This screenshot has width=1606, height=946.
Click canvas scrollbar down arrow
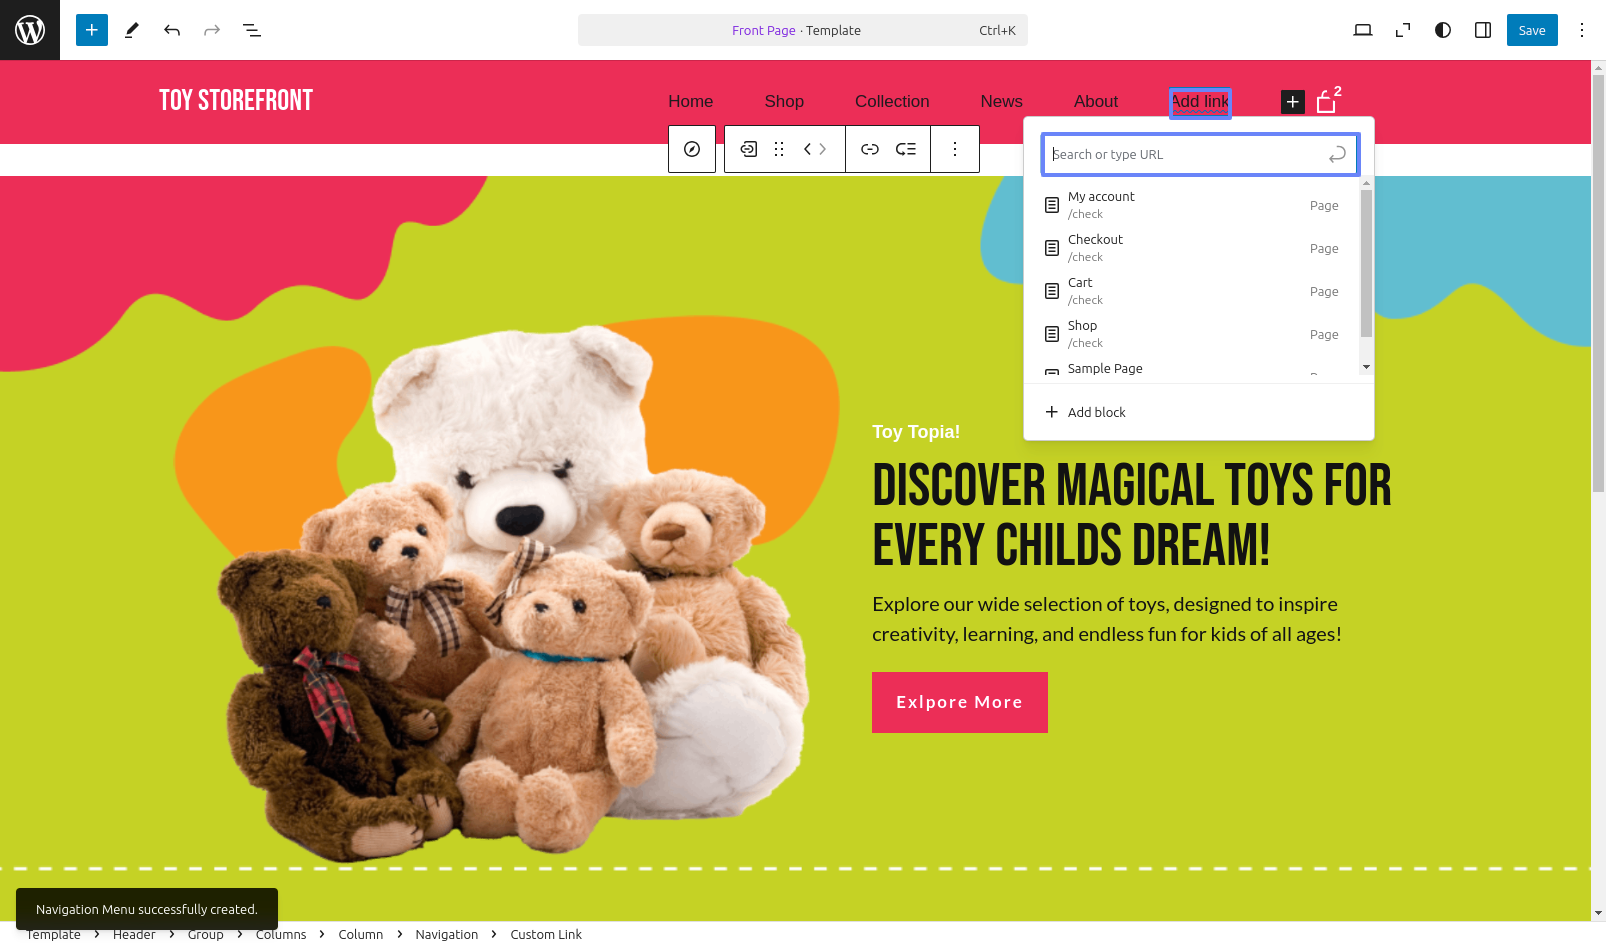point(1598,913)
